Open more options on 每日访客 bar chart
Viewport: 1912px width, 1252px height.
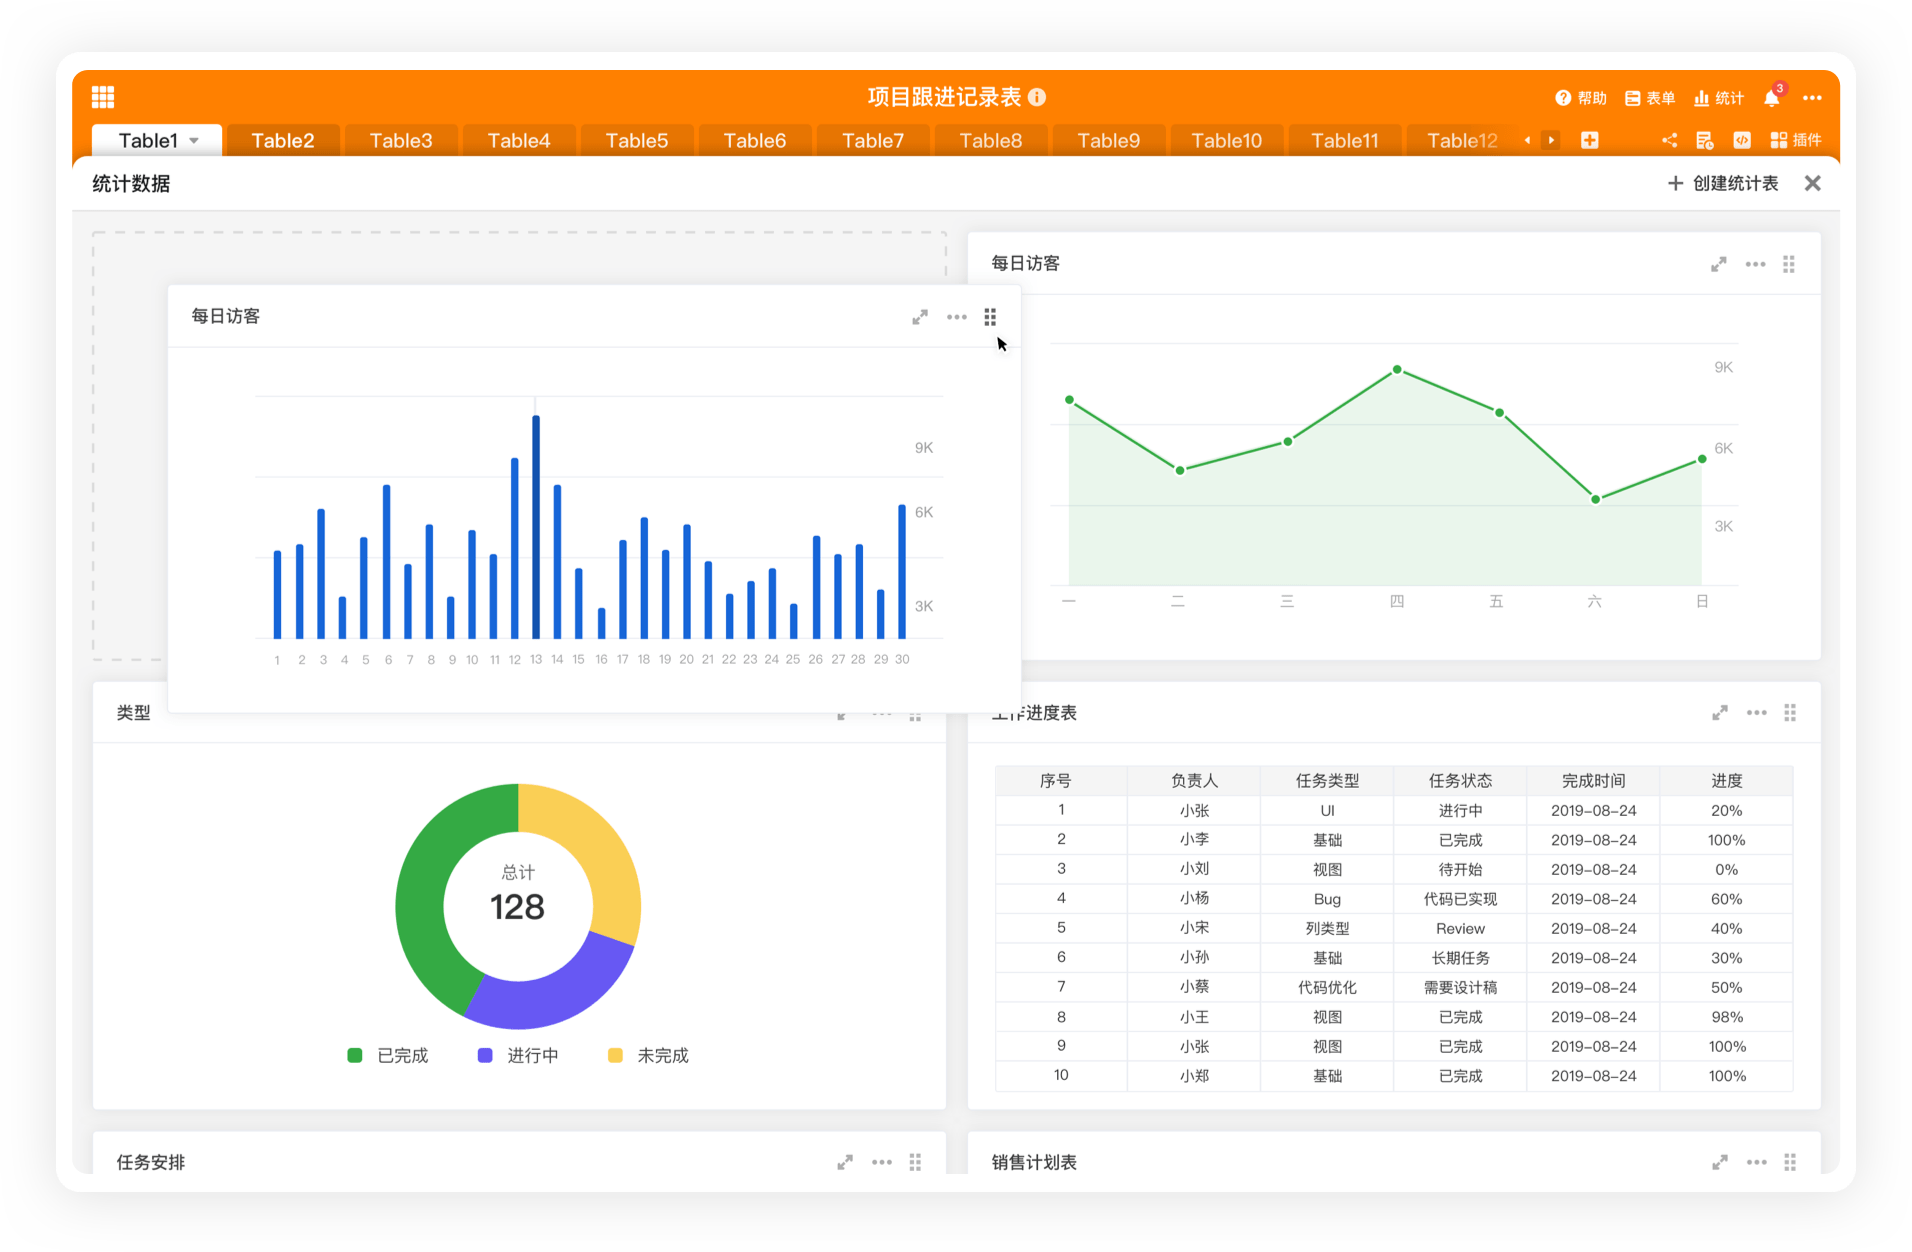point(956,317)
